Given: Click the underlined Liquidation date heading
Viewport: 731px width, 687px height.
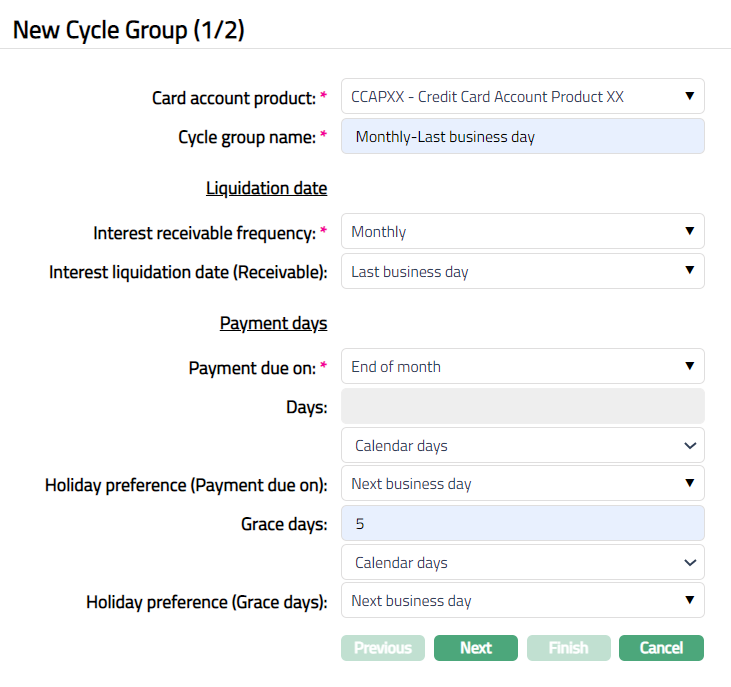Looking at the screenshot, I should pyautogui.click(x=266, y=188).
